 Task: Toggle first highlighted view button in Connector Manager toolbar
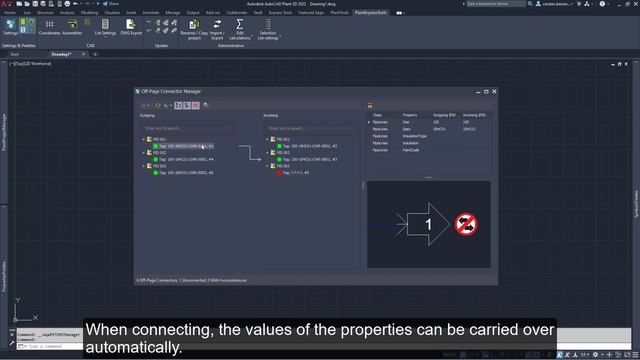(x=178, y=106)
